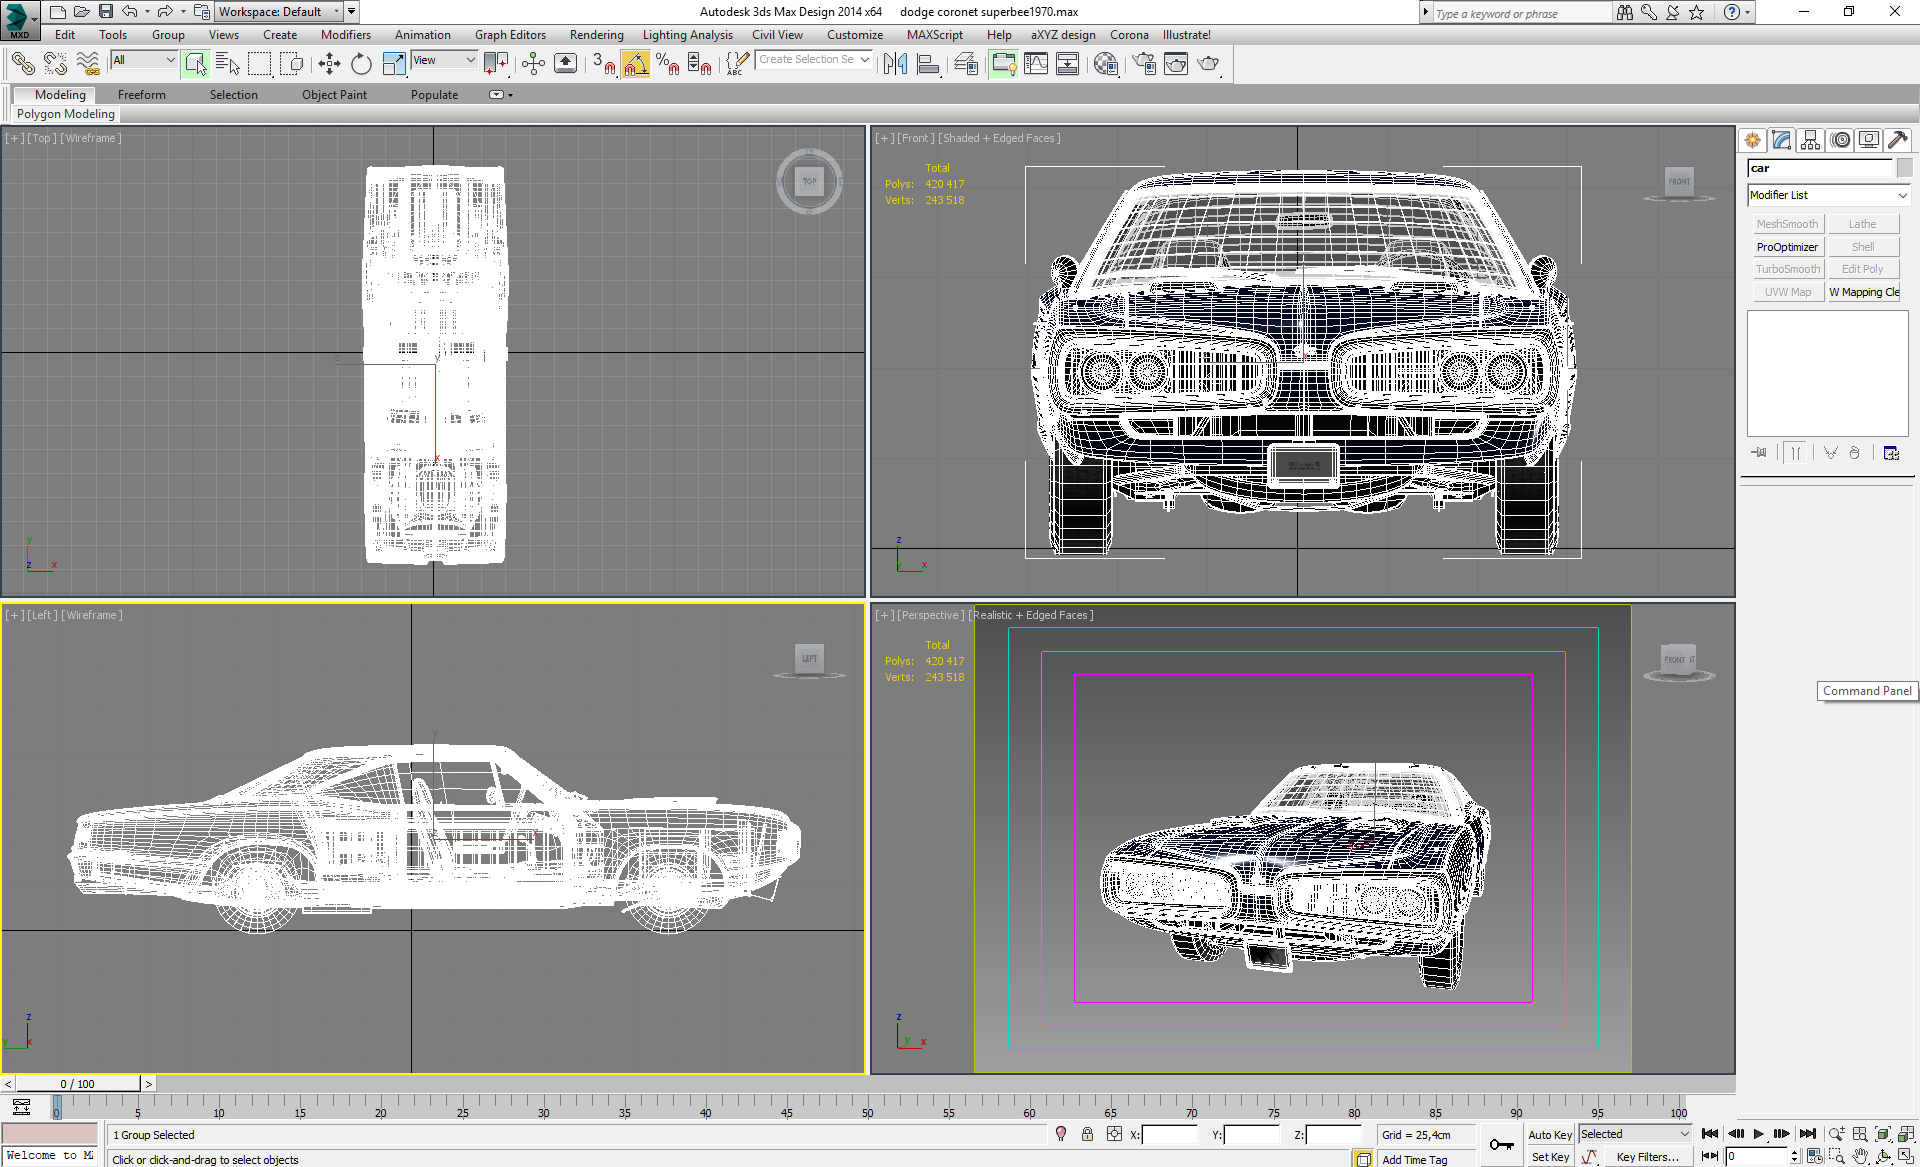
Task: Open Curve Editor icon
Action: point(1036,64)
